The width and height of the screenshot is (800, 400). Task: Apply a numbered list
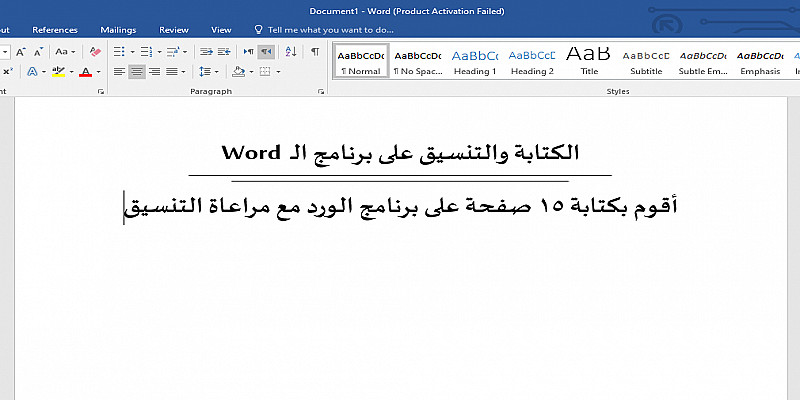(x=146, y=52)
